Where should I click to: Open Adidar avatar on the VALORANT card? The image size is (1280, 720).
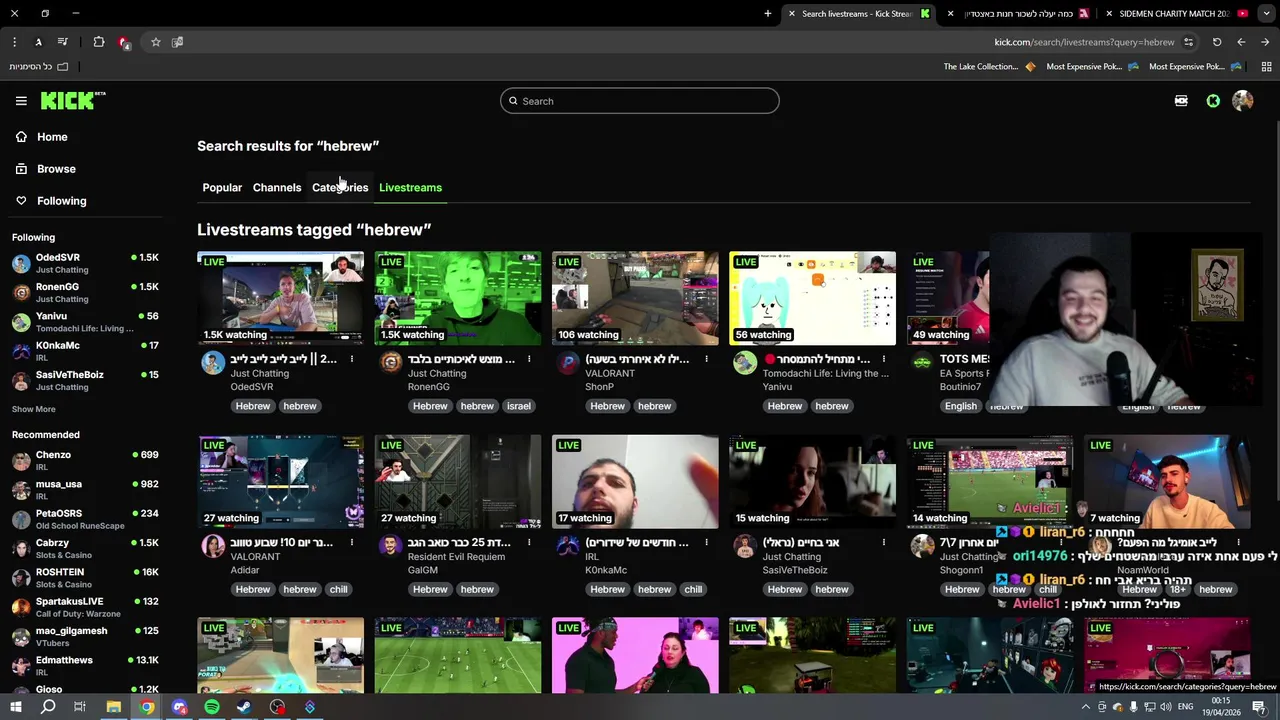click(213, 546)
